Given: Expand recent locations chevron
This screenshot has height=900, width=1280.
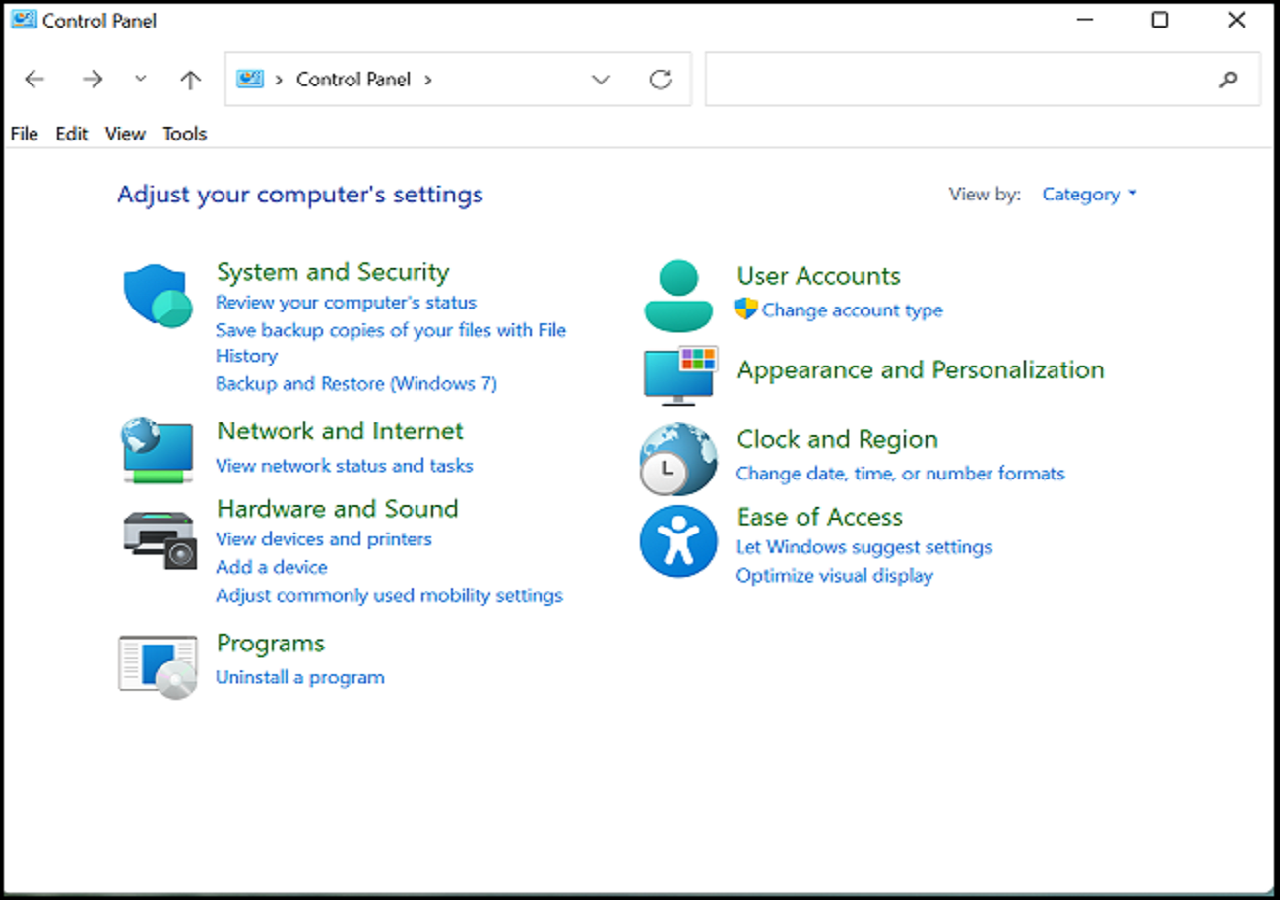Looking at the screenshot, I should click(x=140, y=80).
